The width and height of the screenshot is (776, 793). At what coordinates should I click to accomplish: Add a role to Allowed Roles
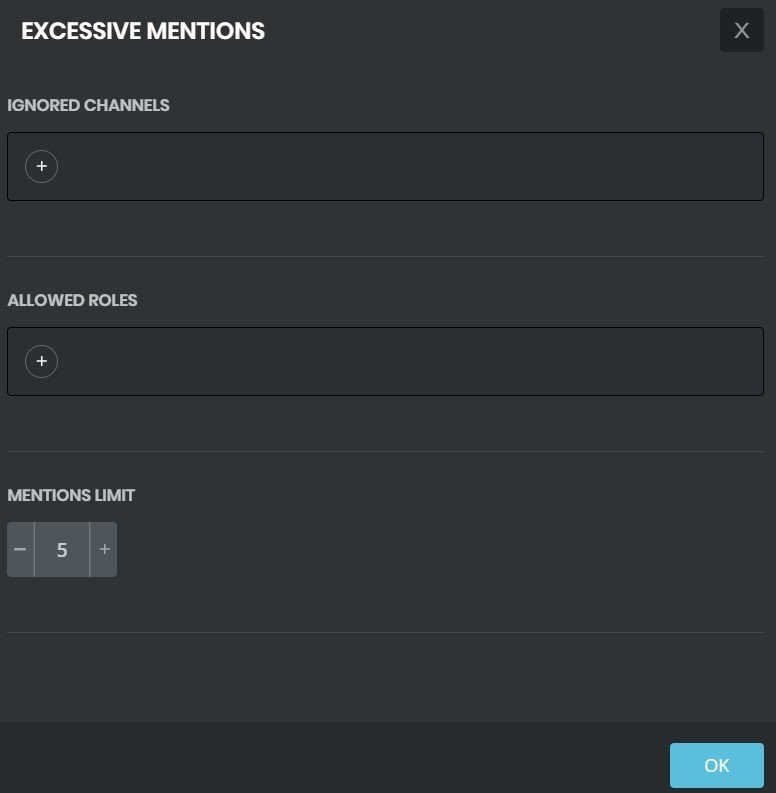pos(41,361)
